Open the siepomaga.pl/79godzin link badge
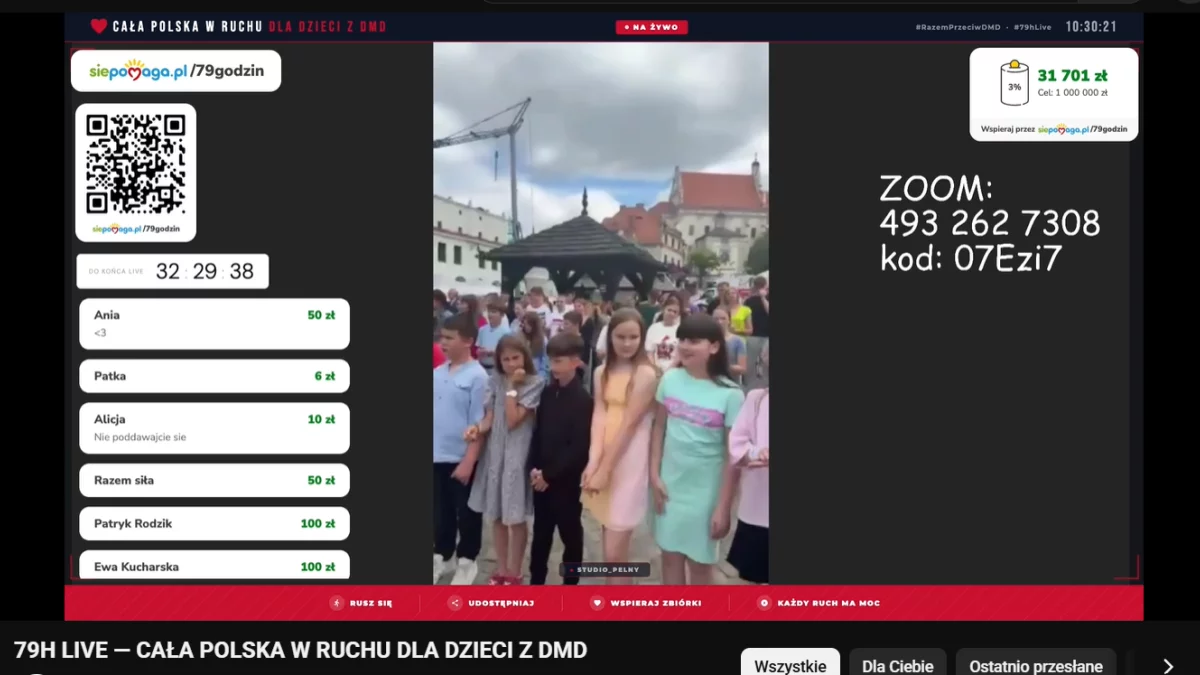Viewport: 1200px width, 675px height. click(x=176, y=71)
